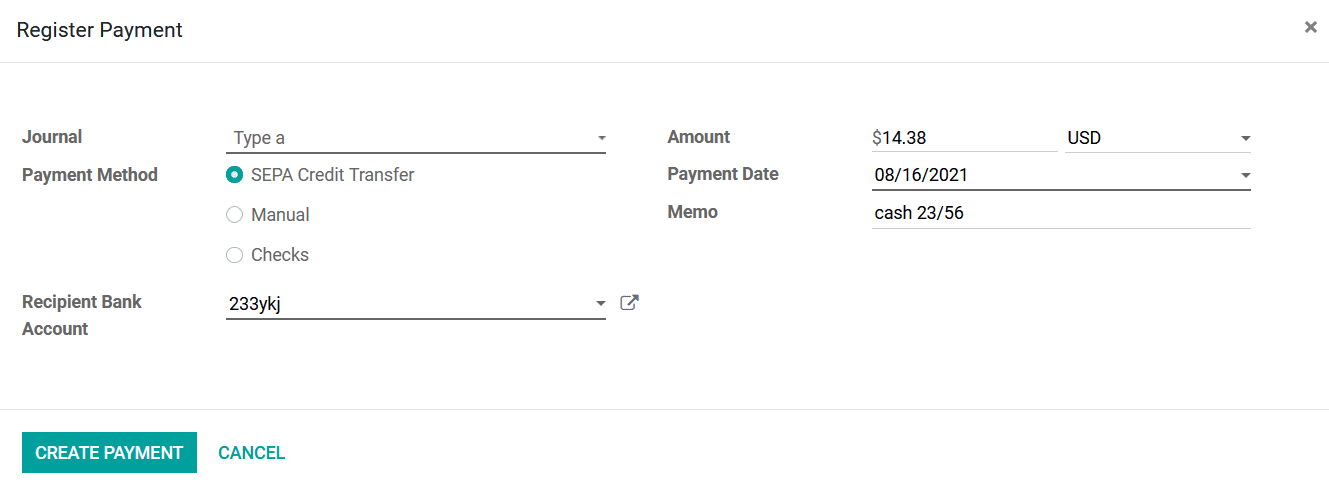This screenshot has height=497, width=1329.
Task: Cancel the payment registration
Action: coord(252,453)
